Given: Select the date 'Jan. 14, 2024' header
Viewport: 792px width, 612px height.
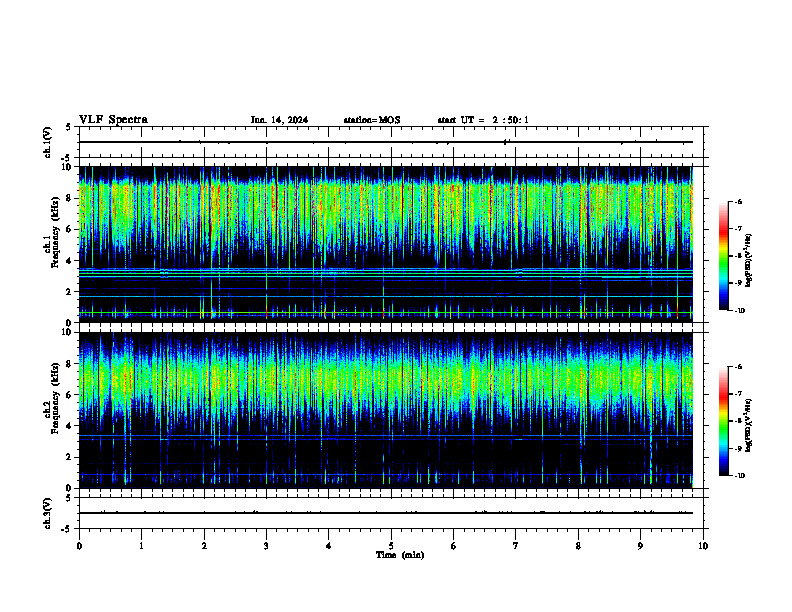Looking at the screenshot, I should point(279,120).
